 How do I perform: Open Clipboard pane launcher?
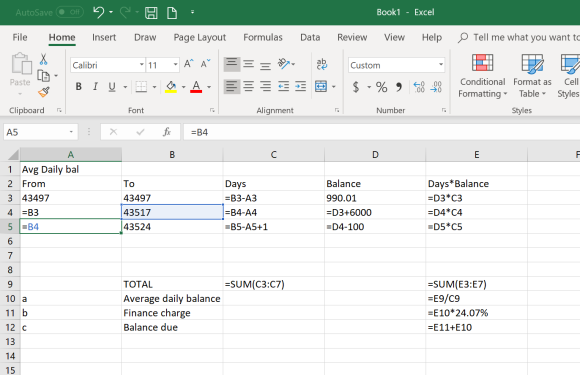click(59, 110)
